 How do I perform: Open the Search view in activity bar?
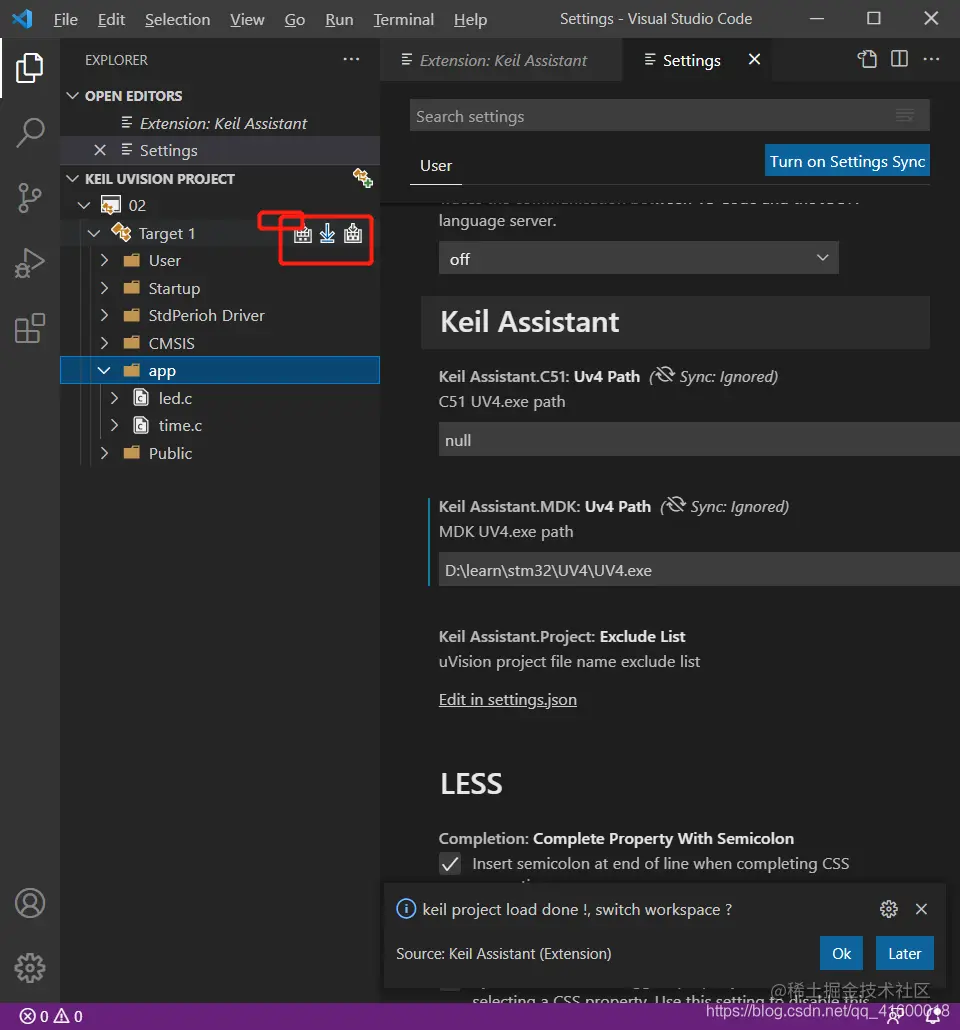[x=30, y=133]
